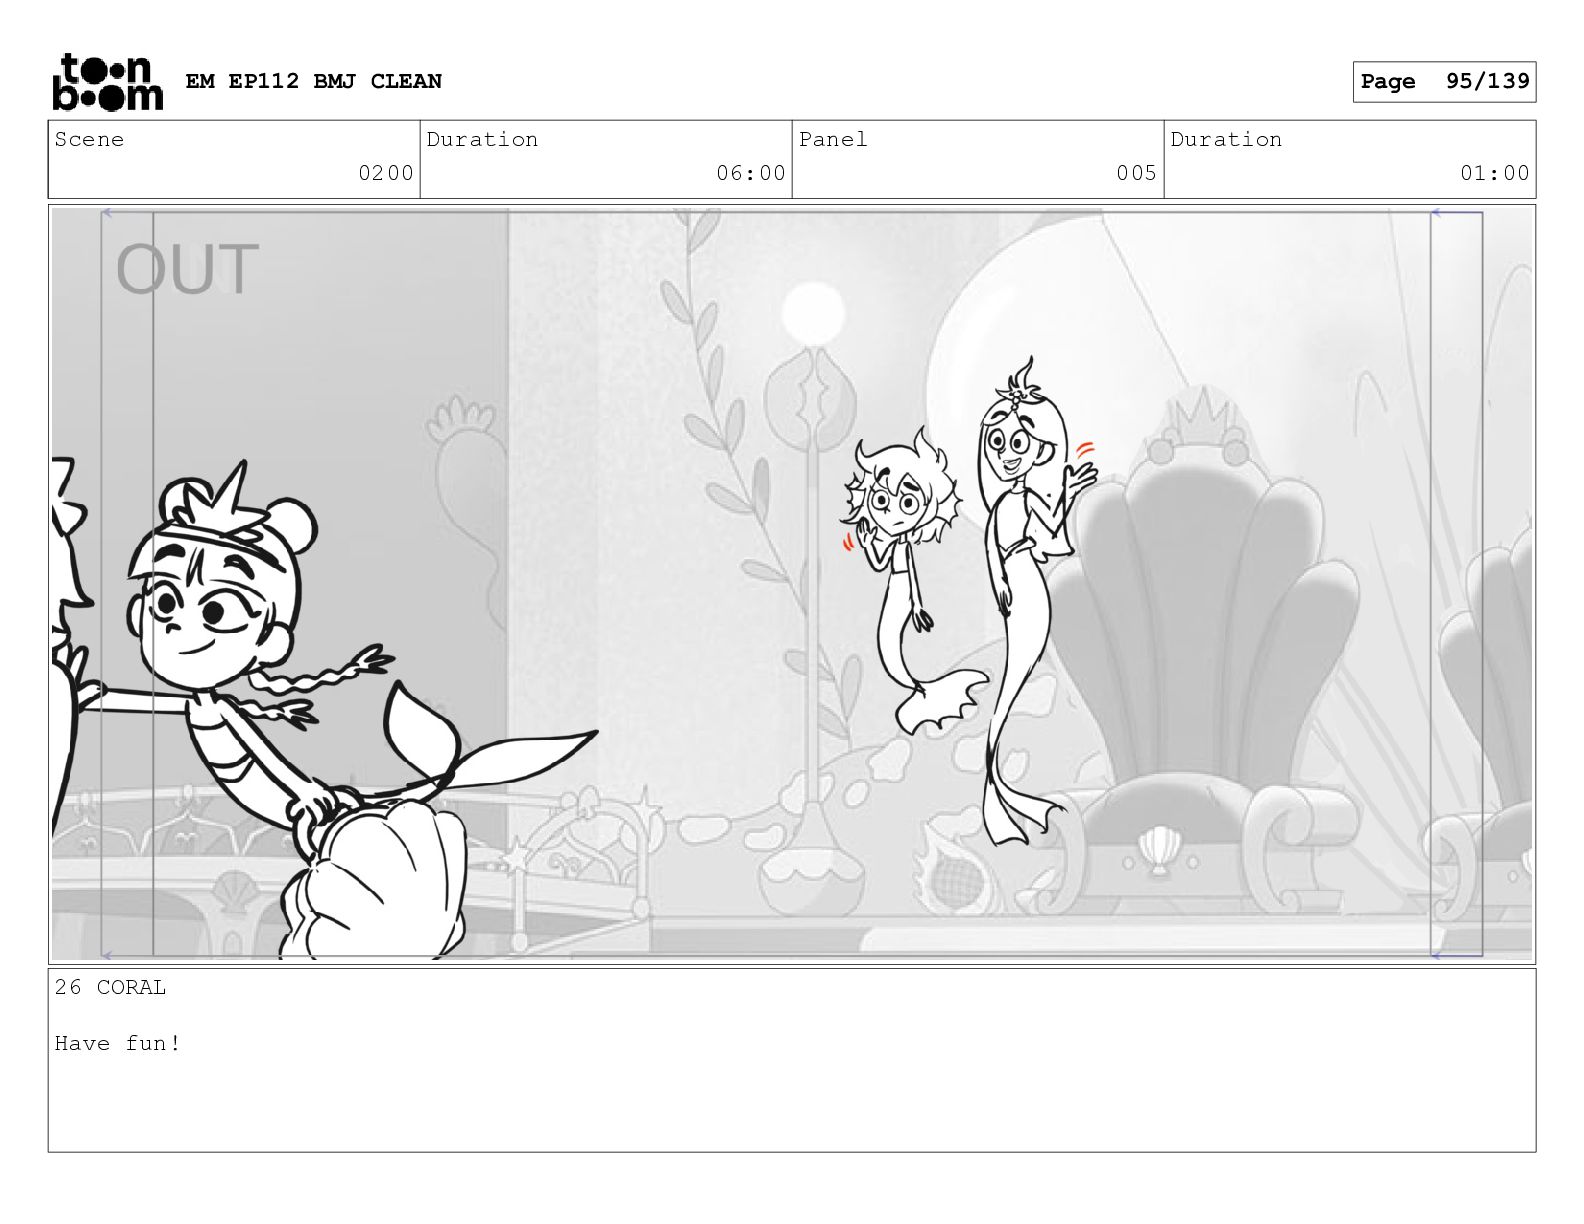Viewport: 1584px width, 1224px height.
Task: Click the 'Scene' header label
Action: point(89,139)
